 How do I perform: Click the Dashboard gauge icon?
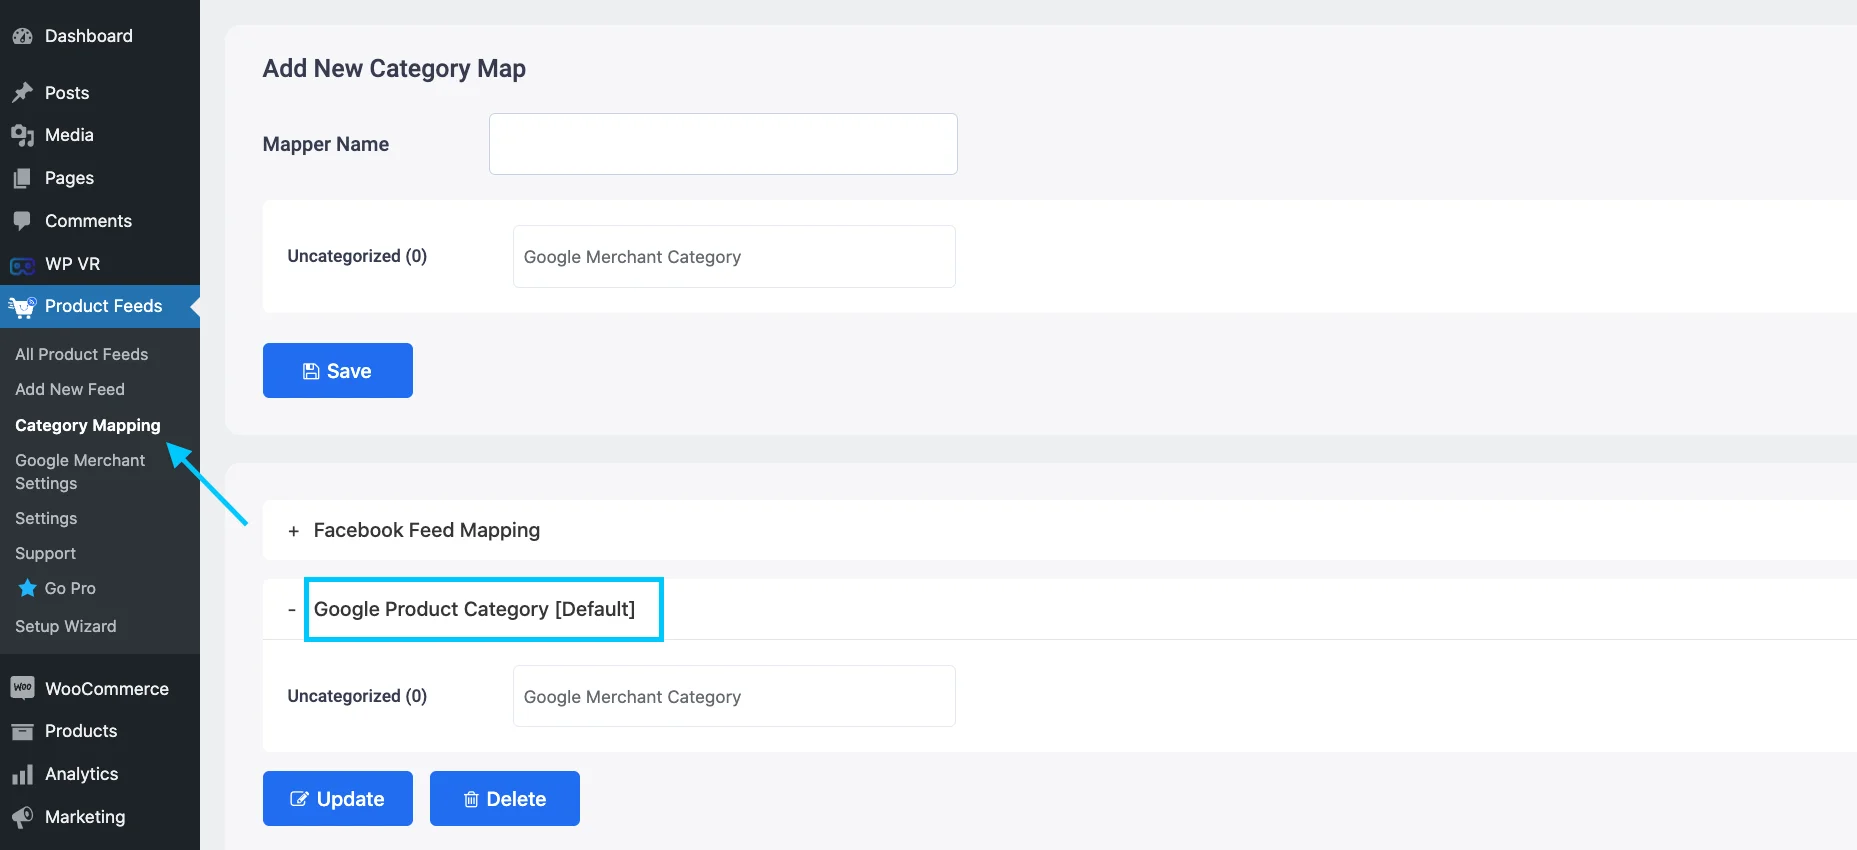click(x=22, y=36)
